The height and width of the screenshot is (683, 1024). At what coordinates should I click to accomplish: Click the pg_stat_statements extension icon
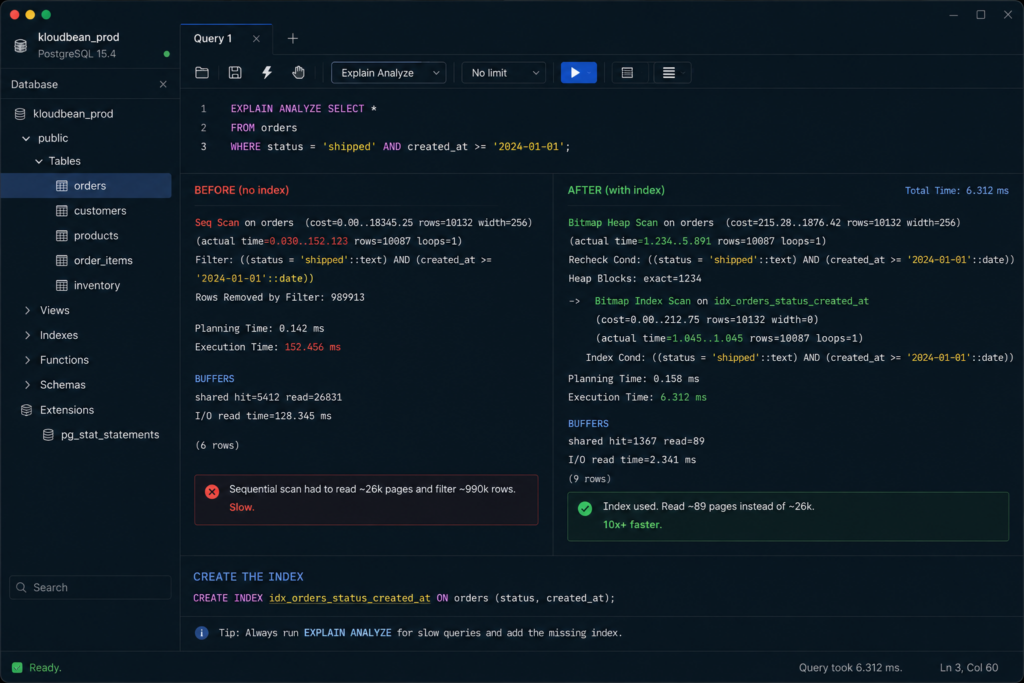[x=48, y=435]
